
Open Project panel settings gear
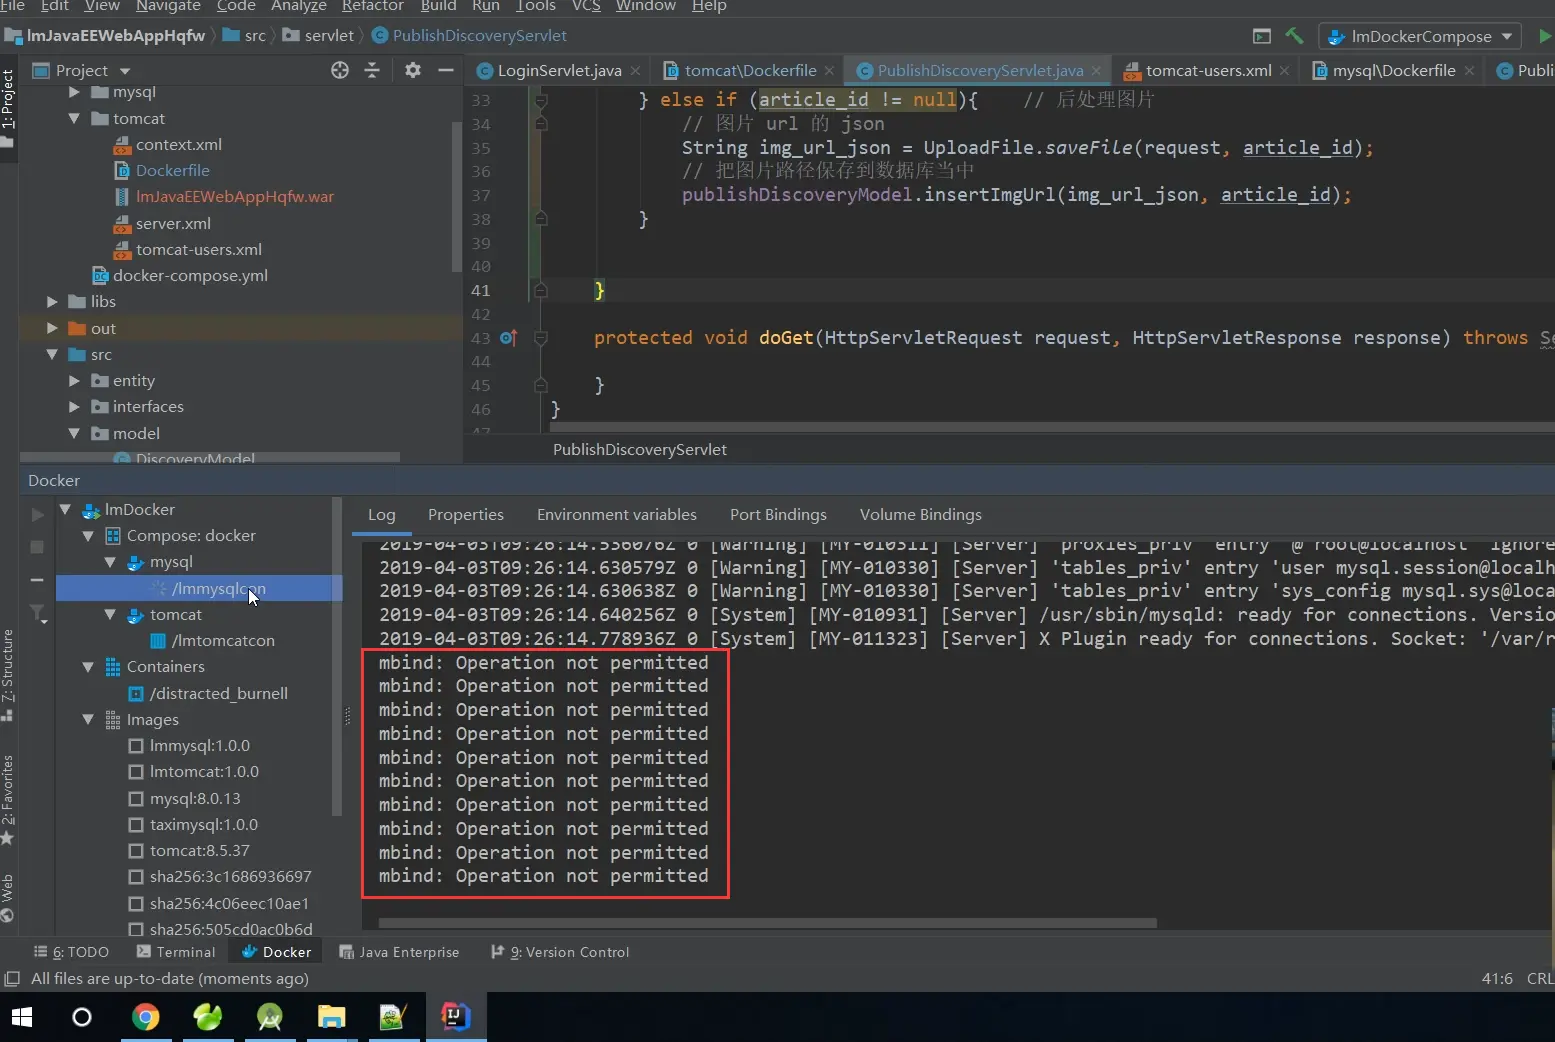coord(413,70)
